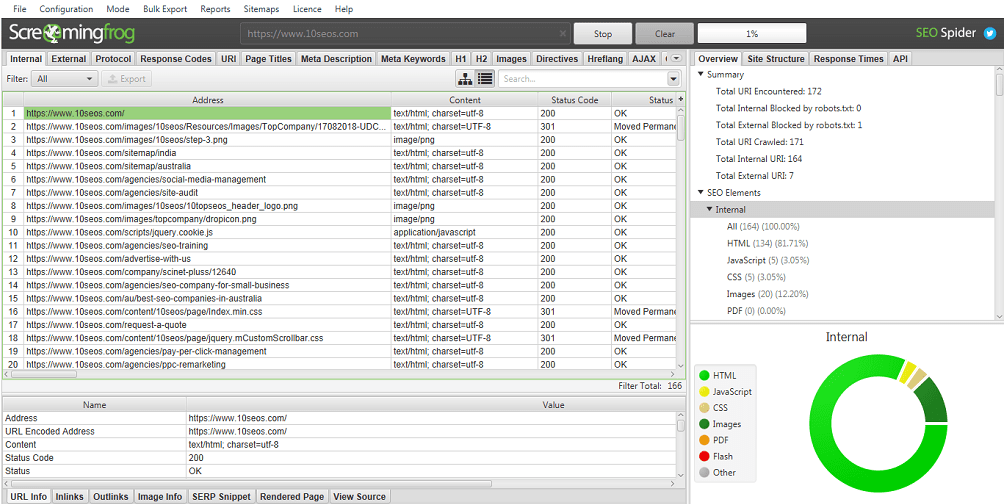Open the Reports menu
The width and height of the screenshot is (1004, 504).
click(215, 9)
